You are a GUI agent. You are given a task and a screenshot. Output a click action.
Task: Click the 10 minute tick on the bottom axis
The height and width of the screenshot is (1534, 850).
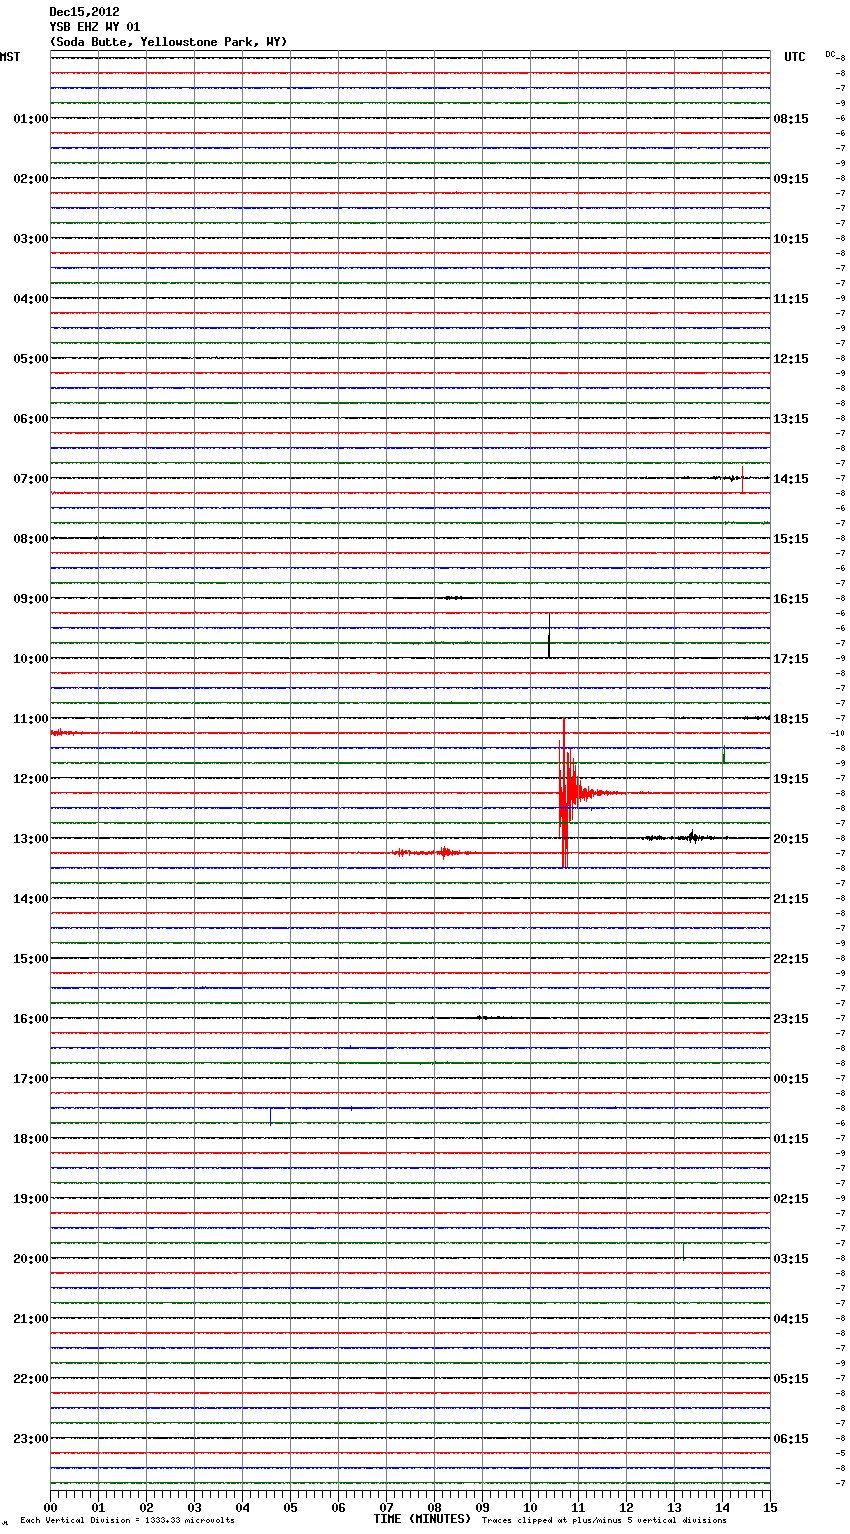click(x=530, y=1507)
